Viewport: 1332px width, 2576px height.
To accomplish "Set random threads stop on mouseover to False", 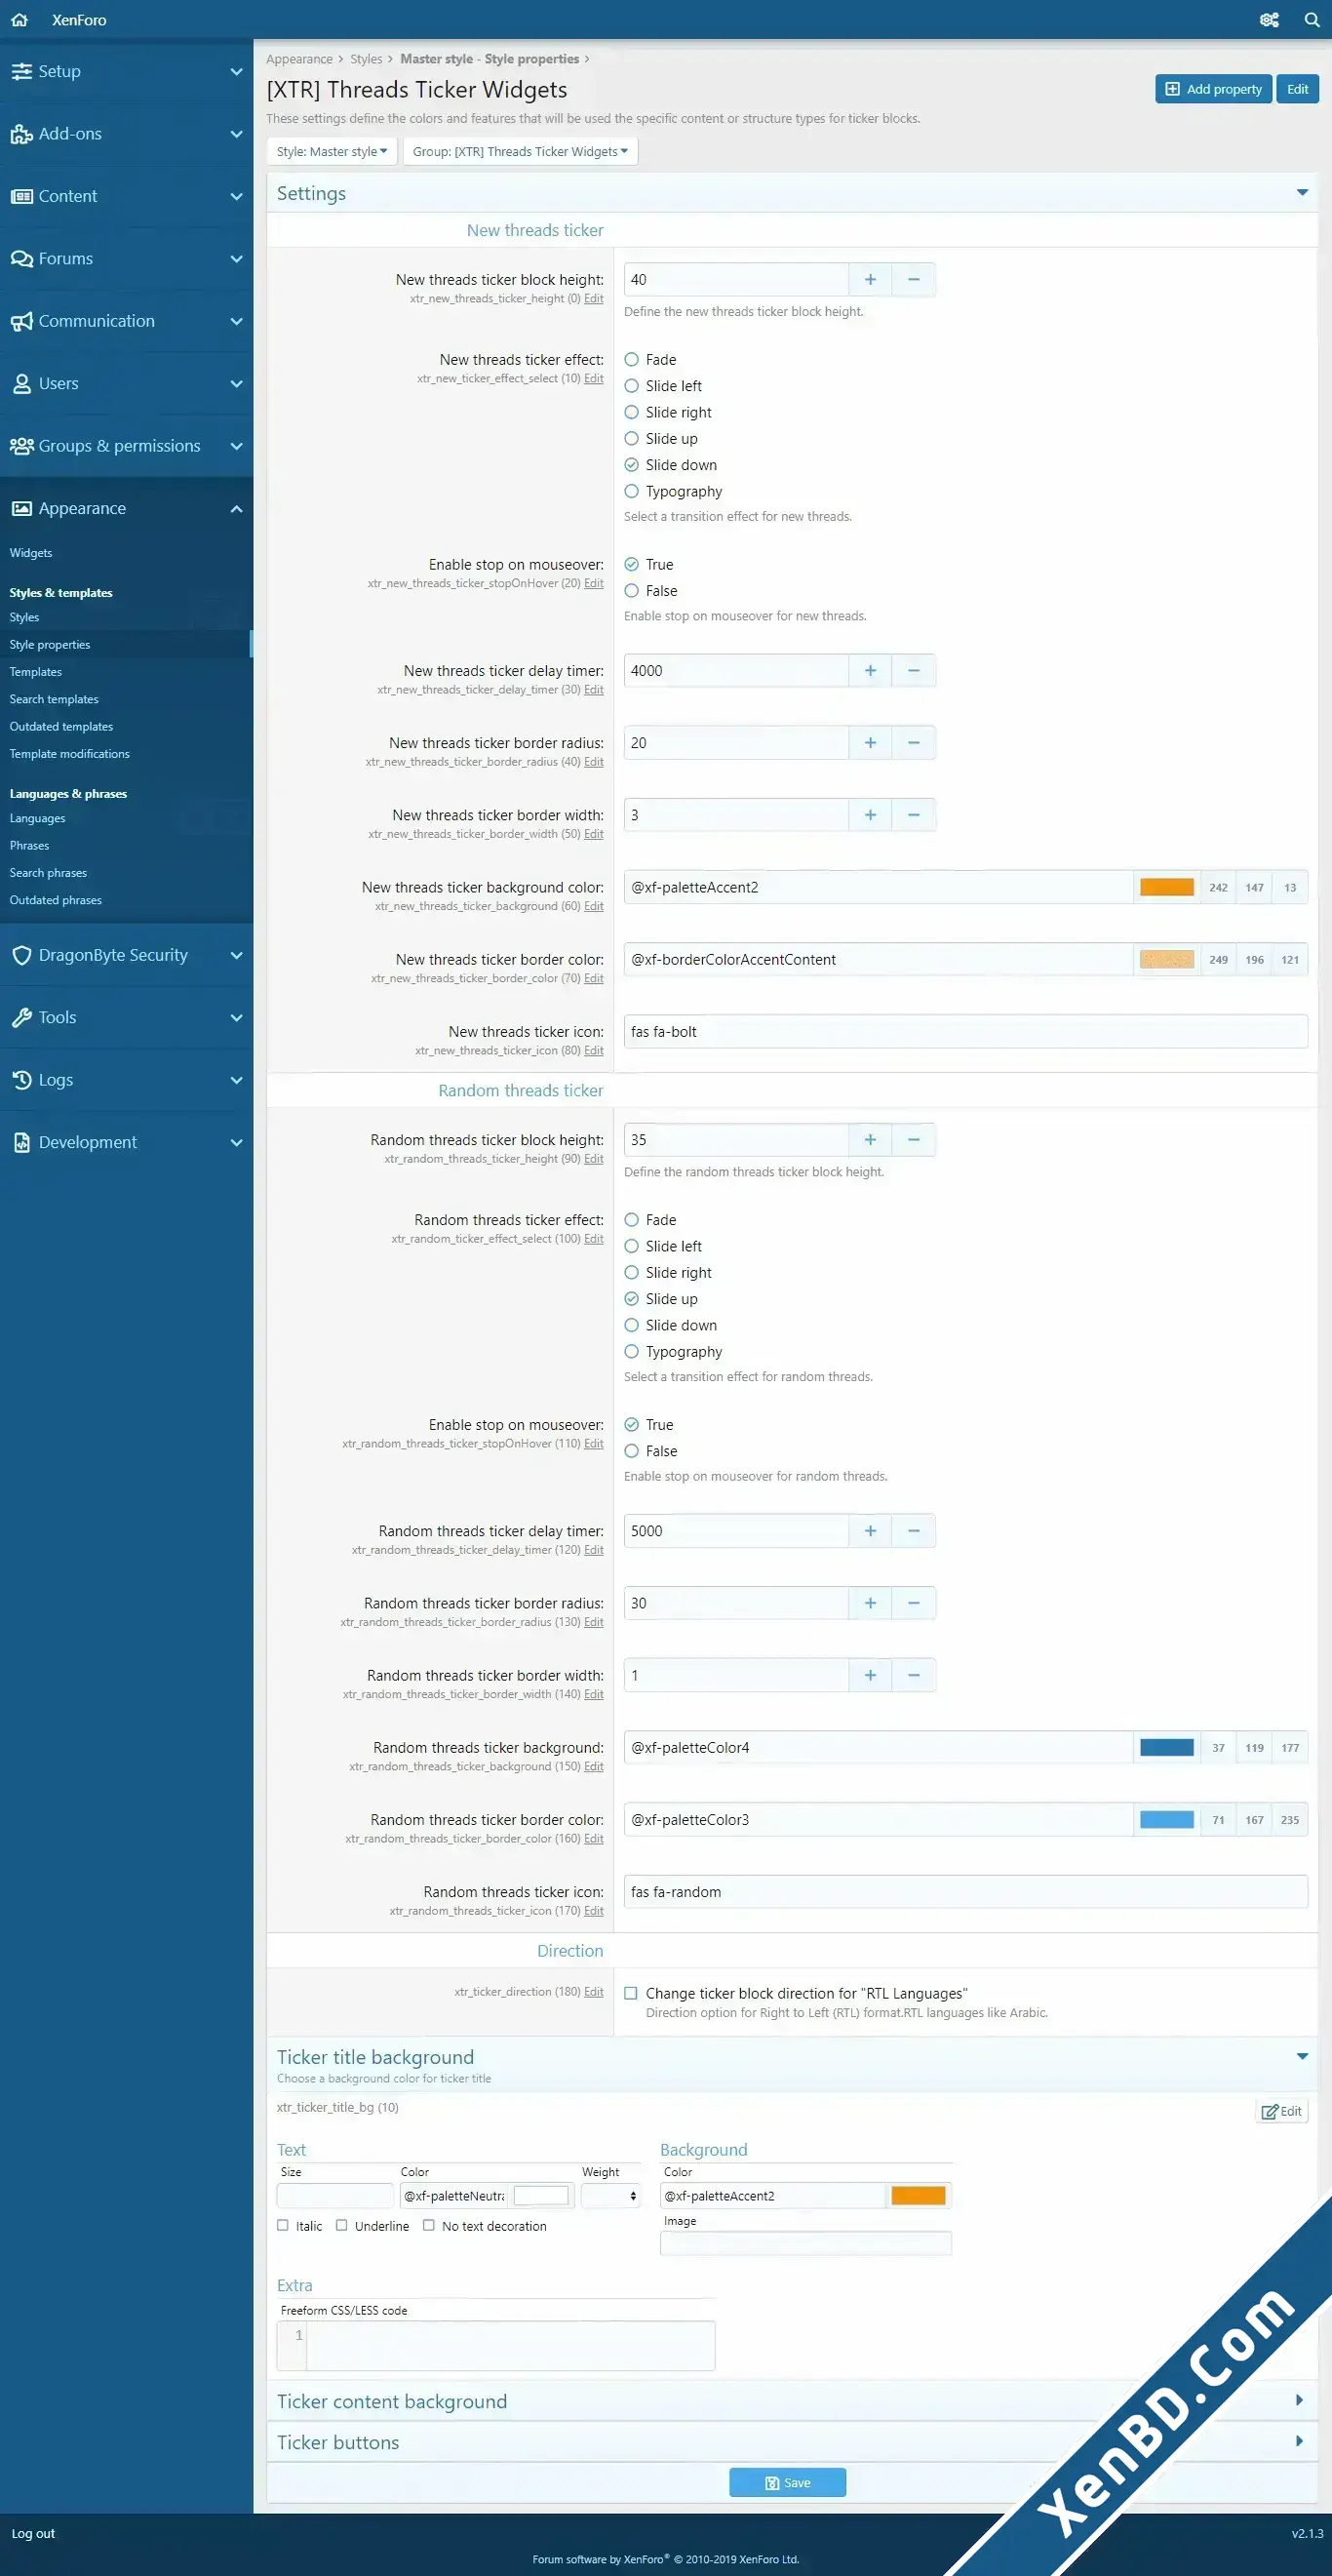I will click(632, 1451).
